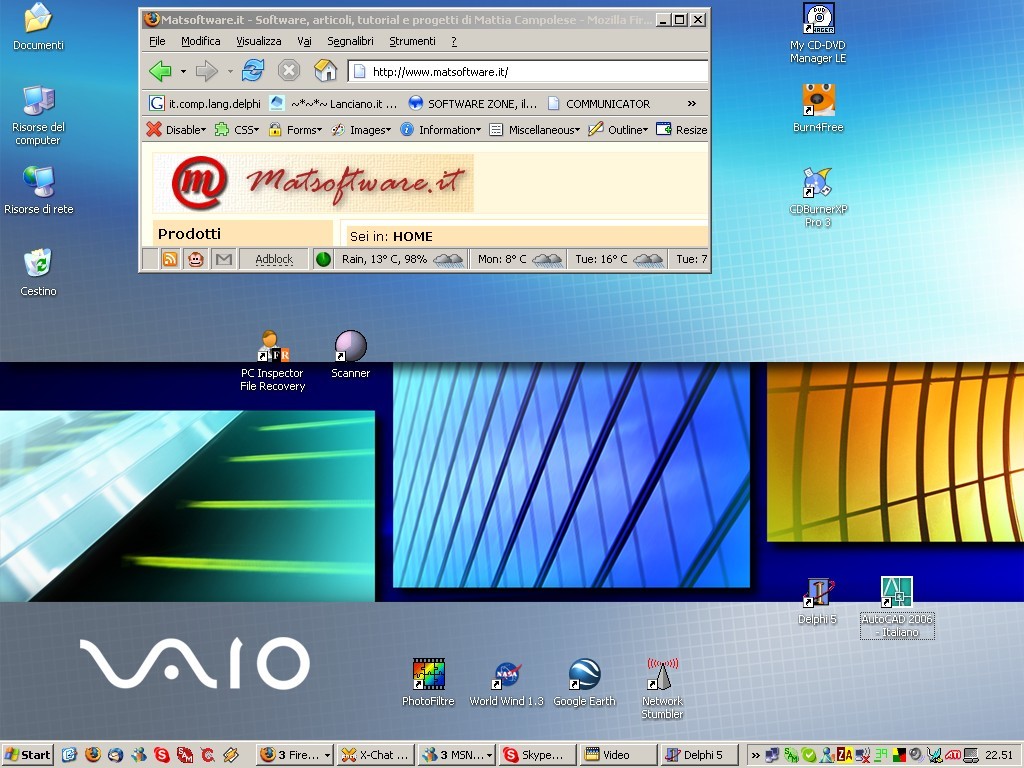Image resolution: width=1024 pixels, height=768 pixels.
Task: Open the Cestino recycle bin
Action: (x=38, y=272)
